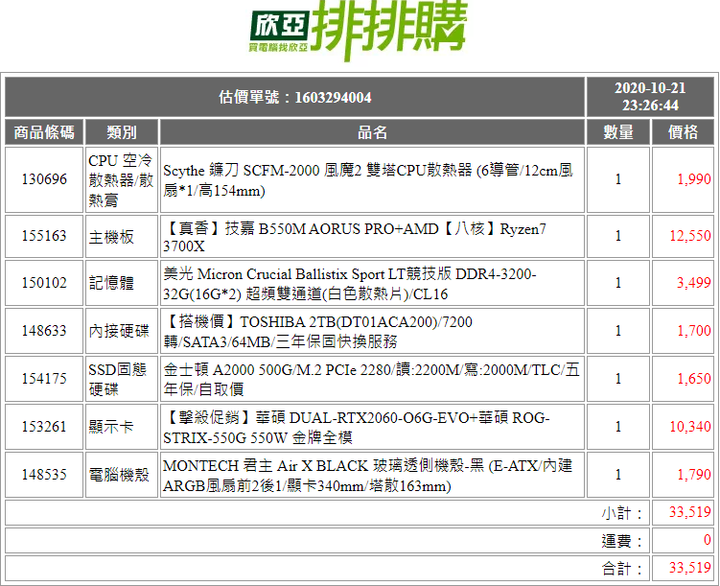Select barcode 153261
The image size is (720, 586).
(x=44, y=427)
